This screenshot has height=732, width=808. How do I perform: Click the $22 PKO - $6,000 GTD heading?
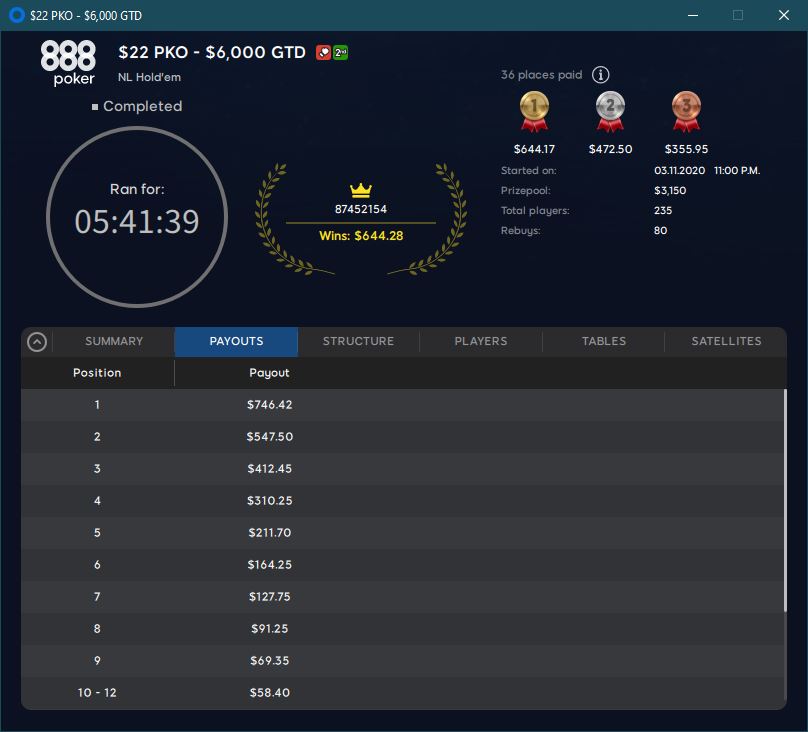pos(212,52)
